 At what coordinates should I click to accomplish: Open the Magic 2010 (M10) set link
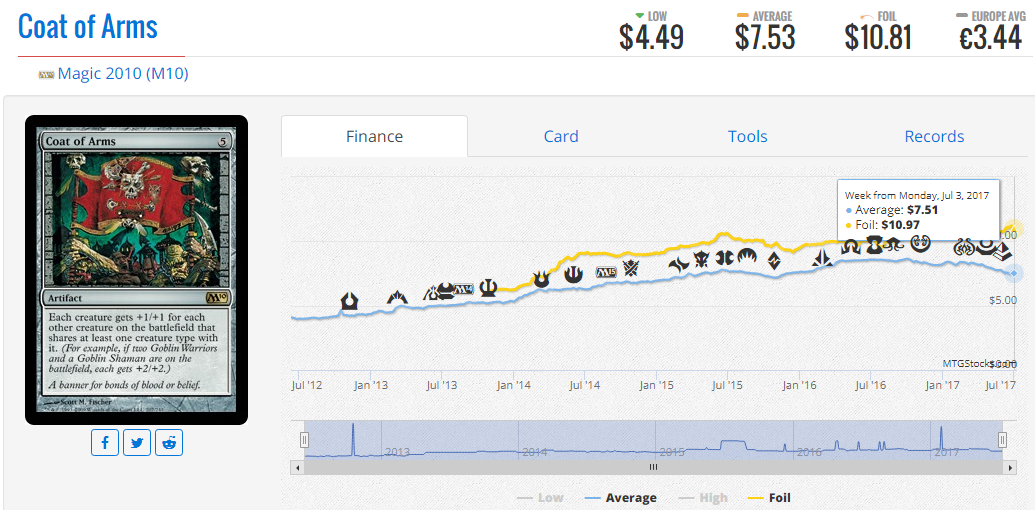(x=123, y=74)
